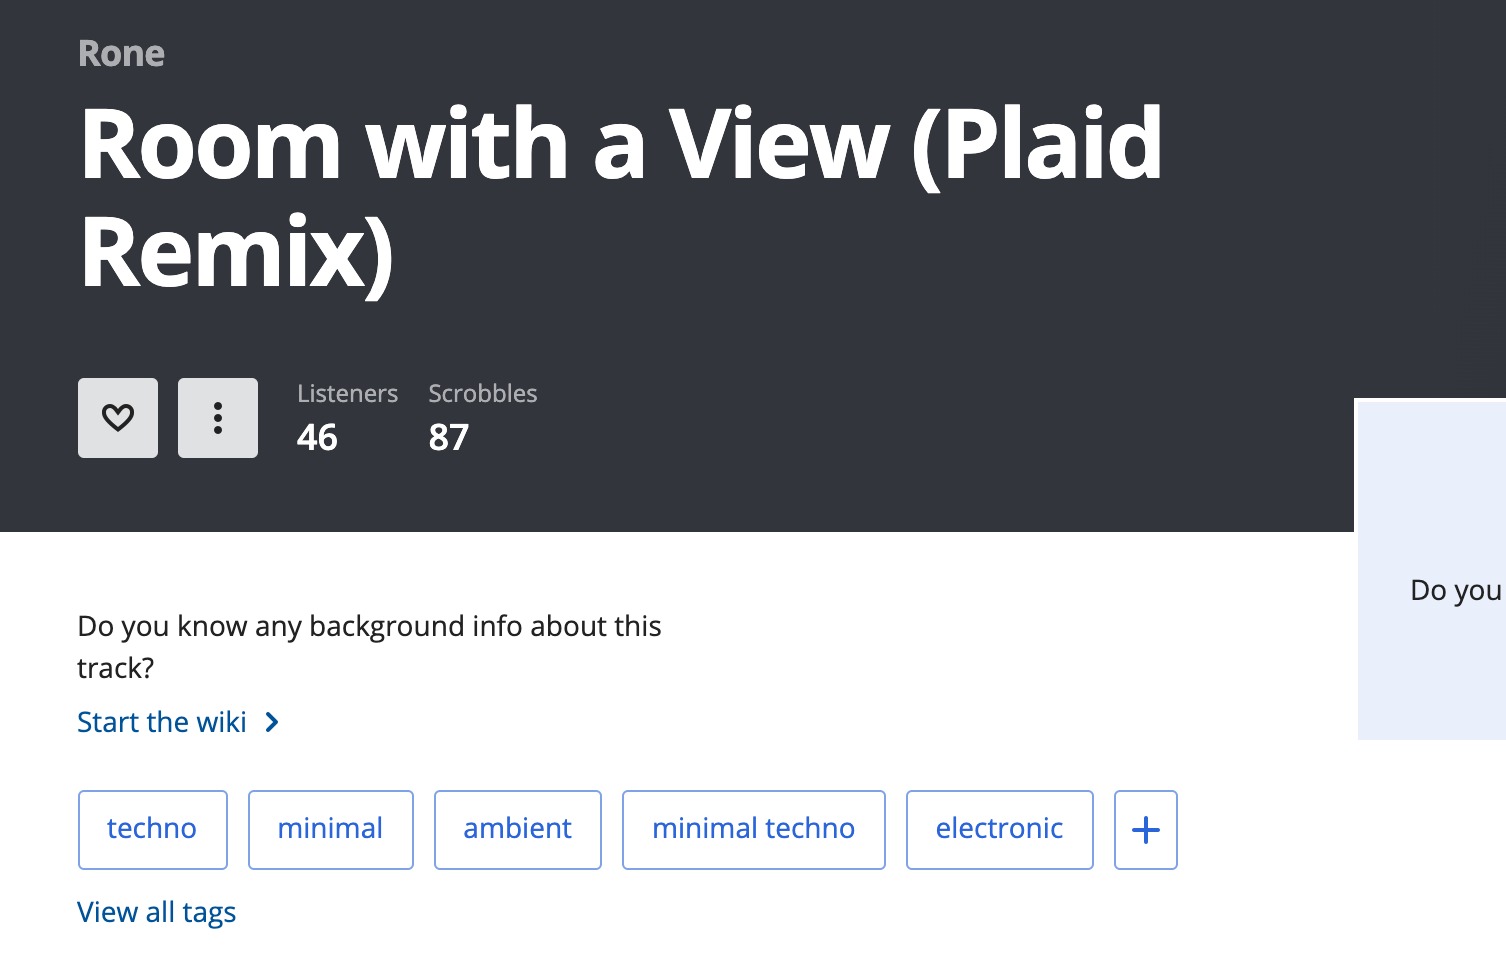This screenshot has width=1506, height=960.
Task: Open the artist page for Rone
Action: coord(121,53)
